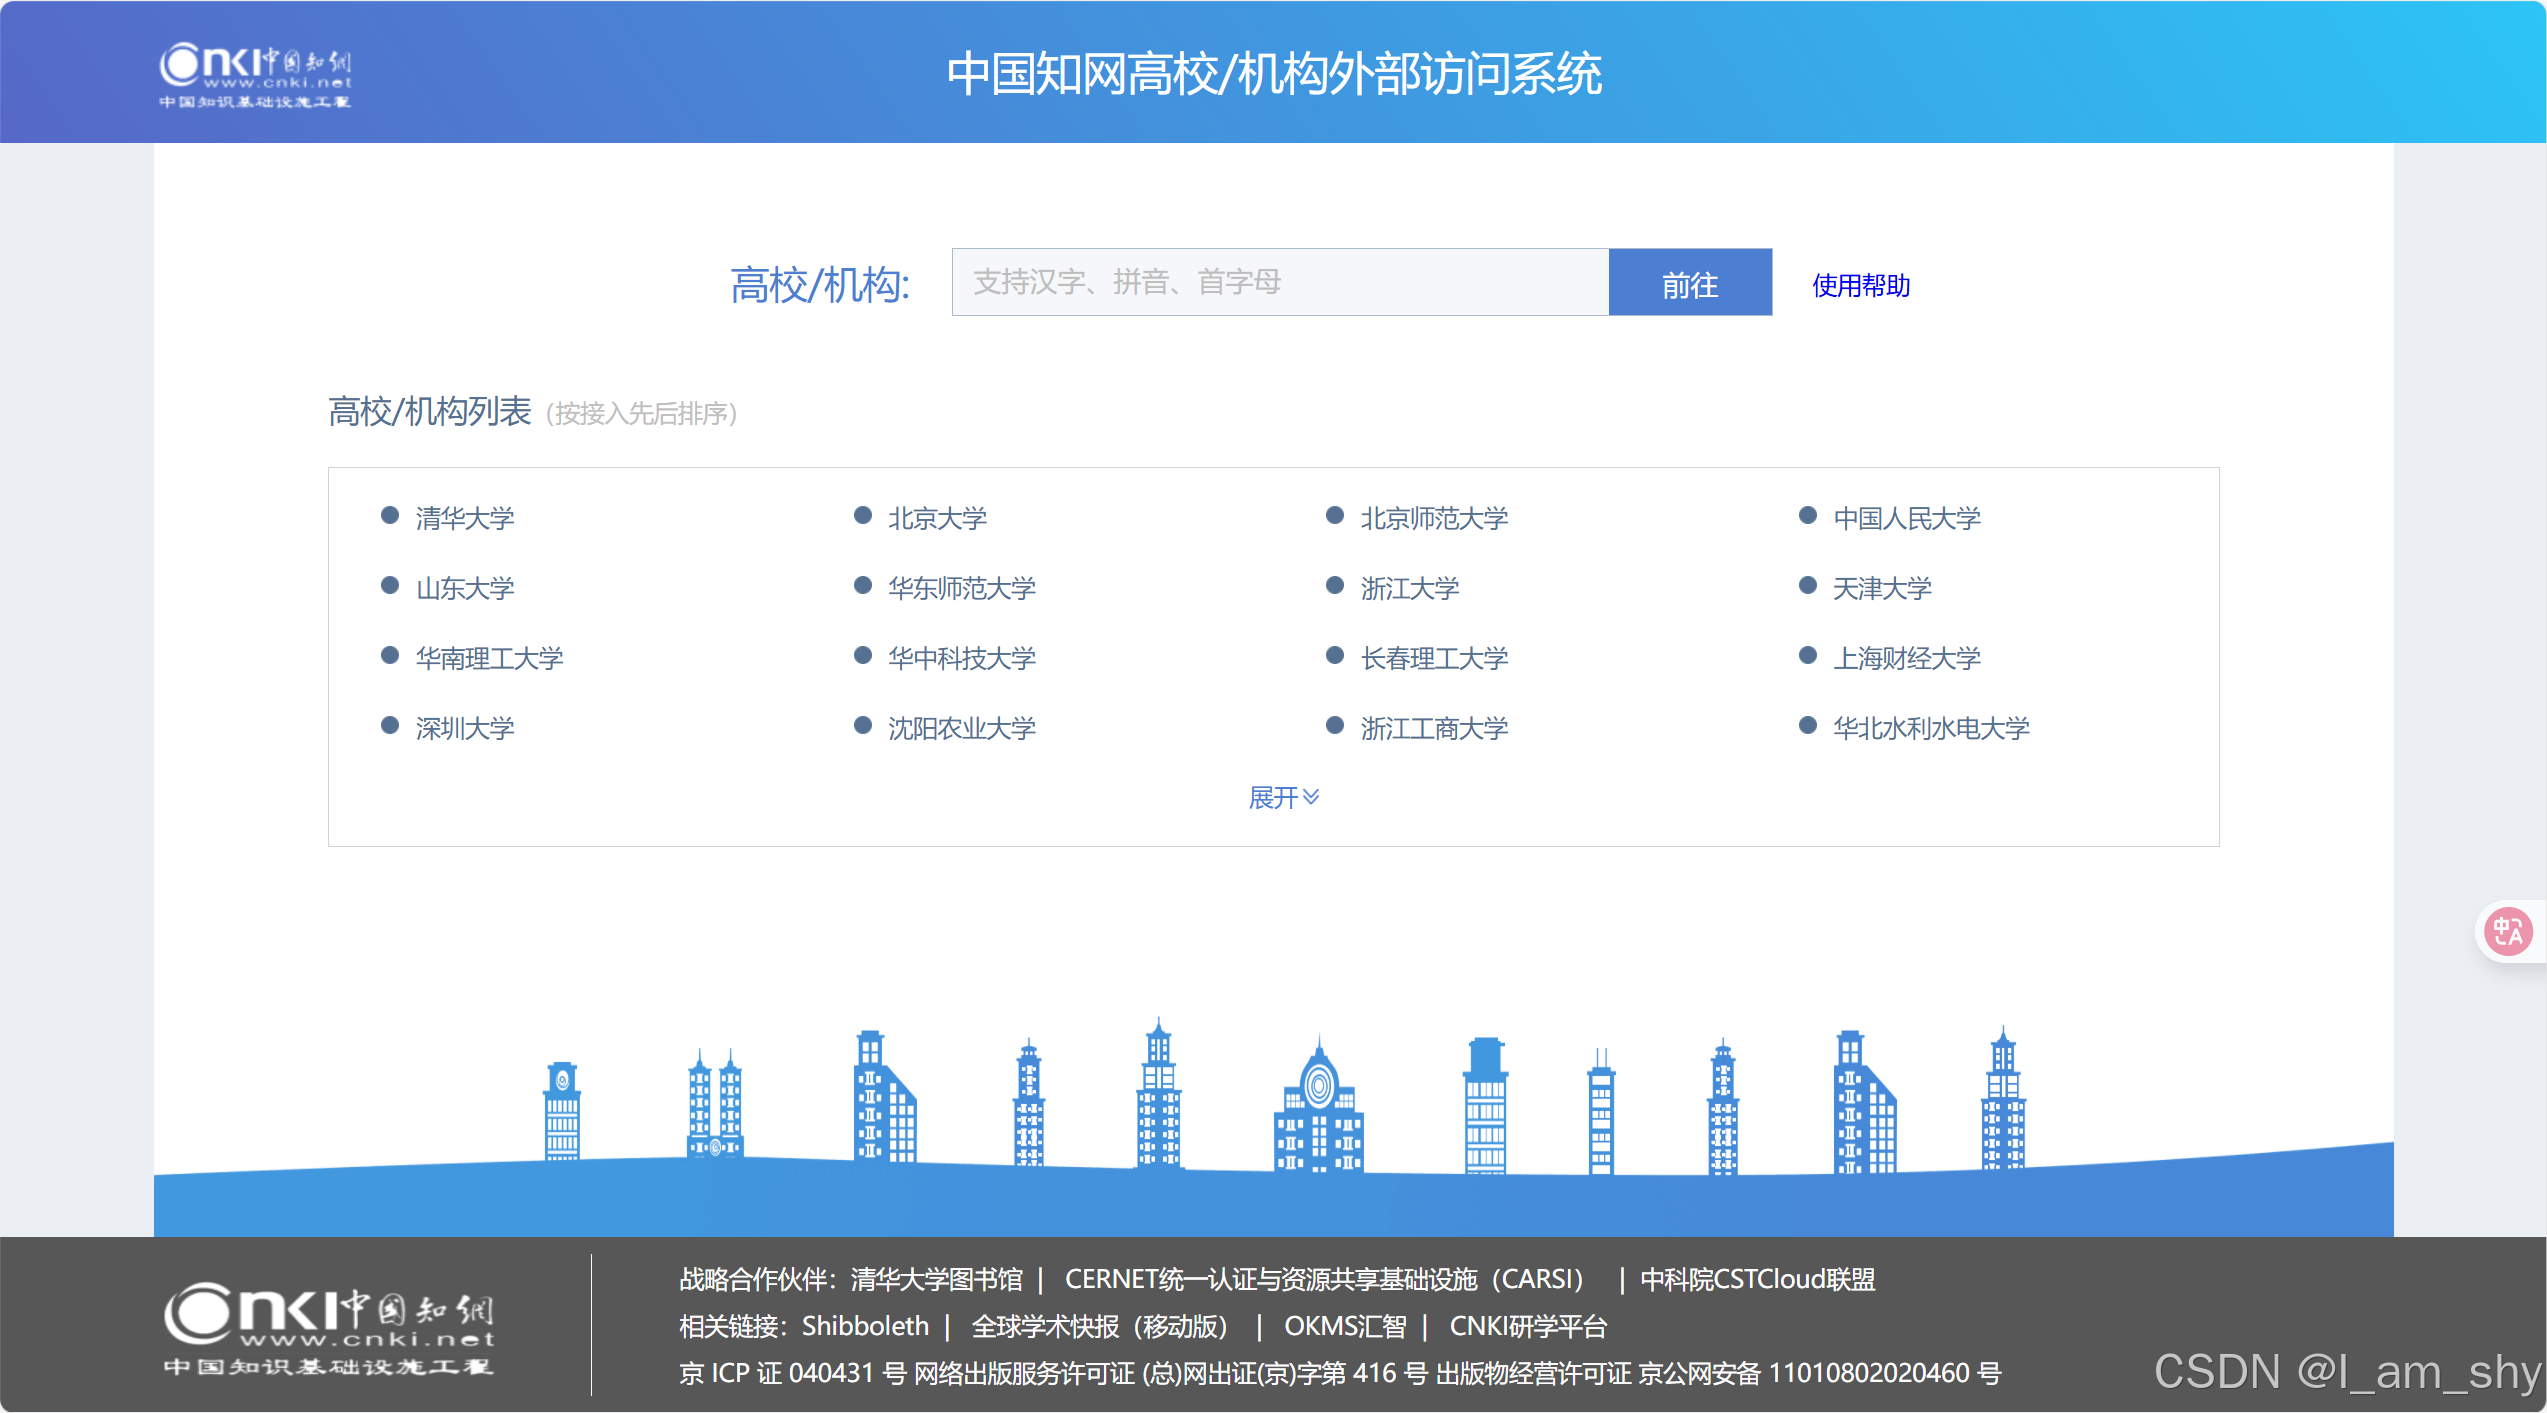The image size is (2547, 1413).
Task: Click the bullet dot beside 清华大学
Action: (390, 516)
